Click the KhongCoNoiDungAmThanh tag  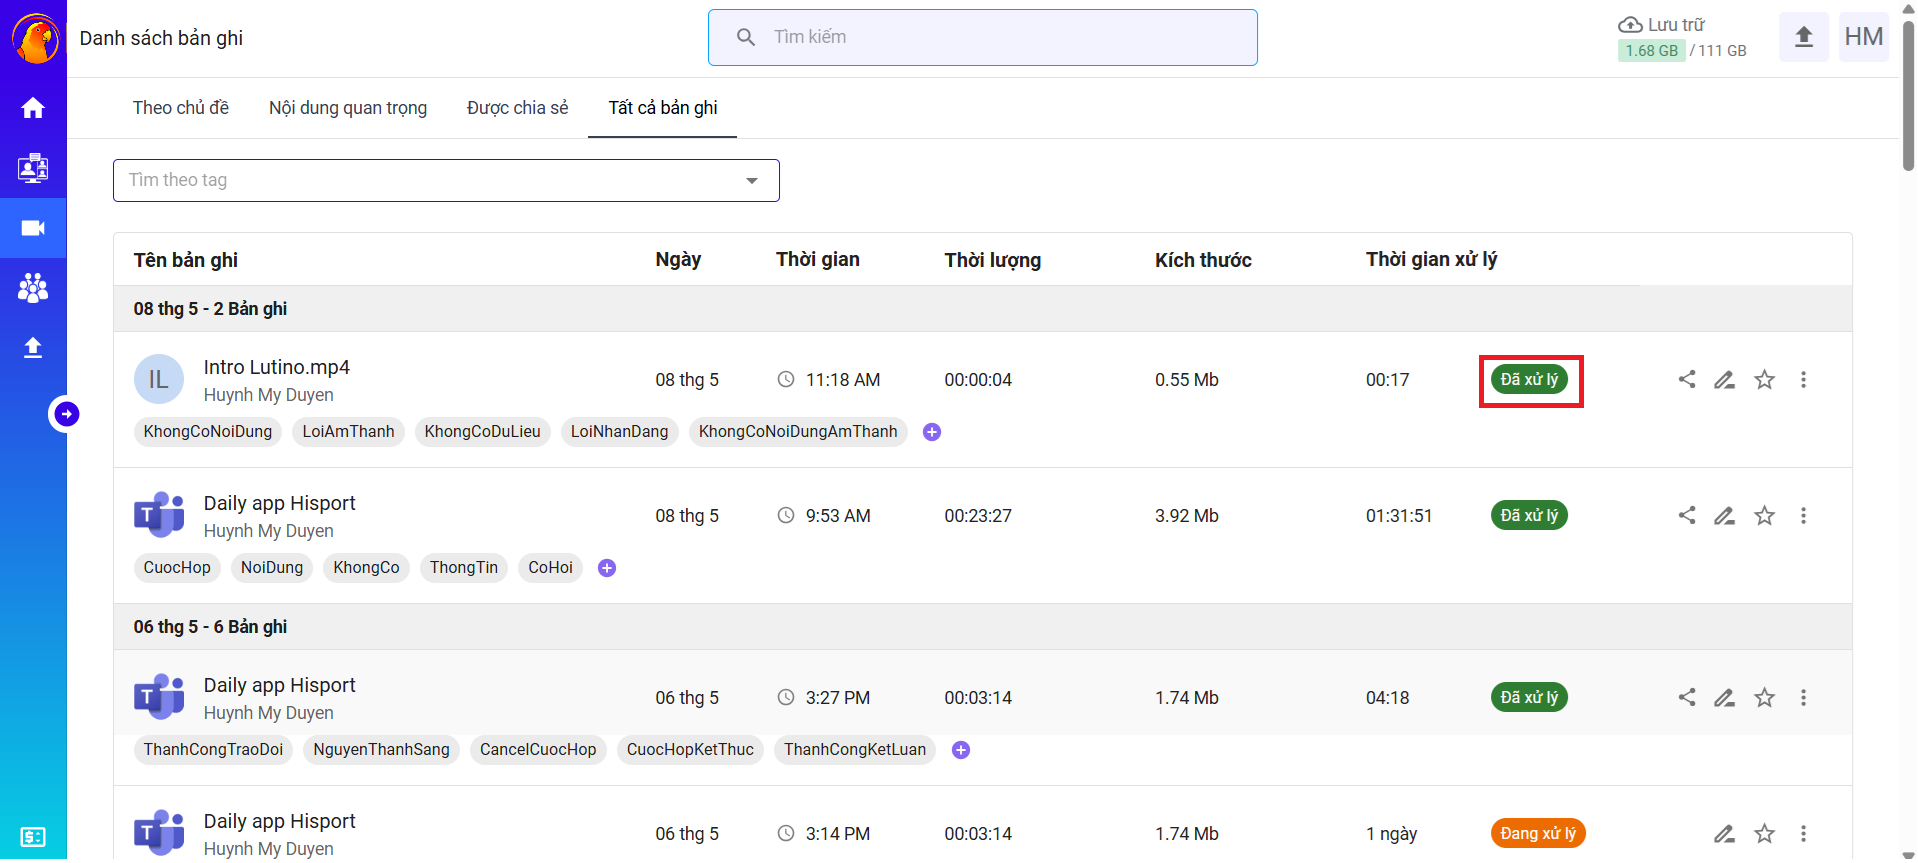[x=798, y=432]
